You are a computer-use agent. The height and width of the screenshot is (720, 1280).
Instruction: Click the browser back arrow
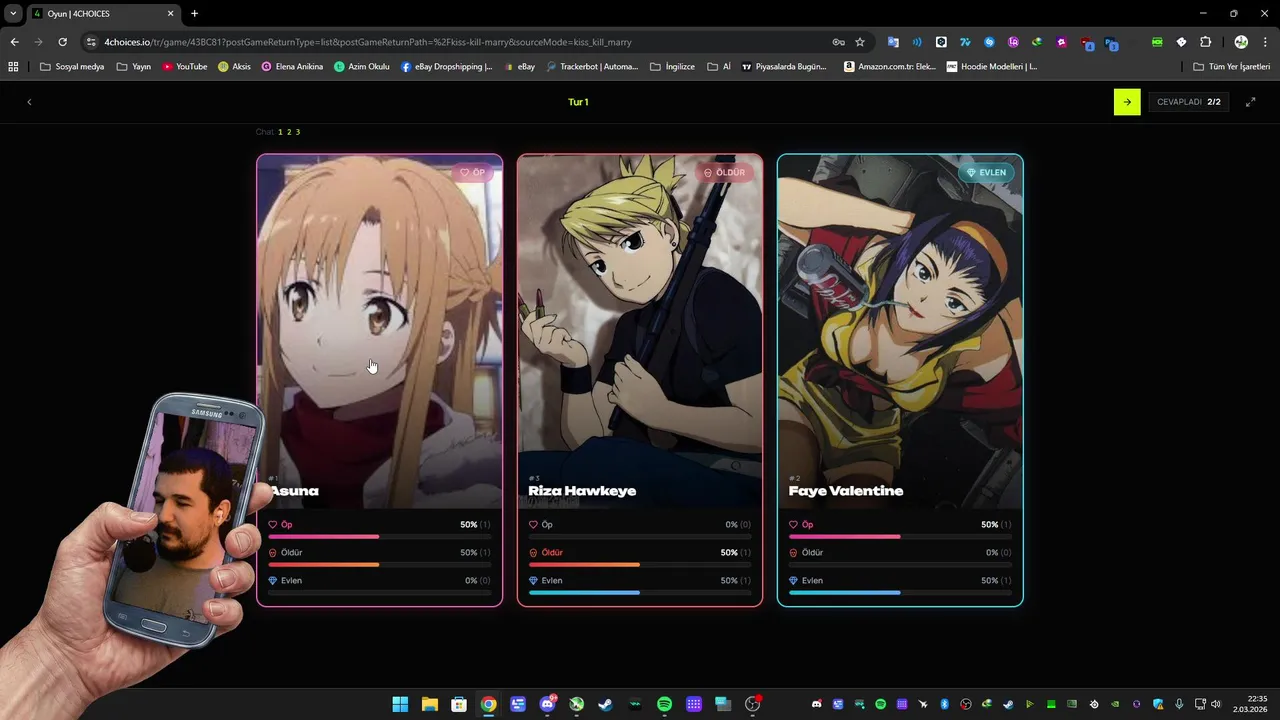click(x=14, y=42)
